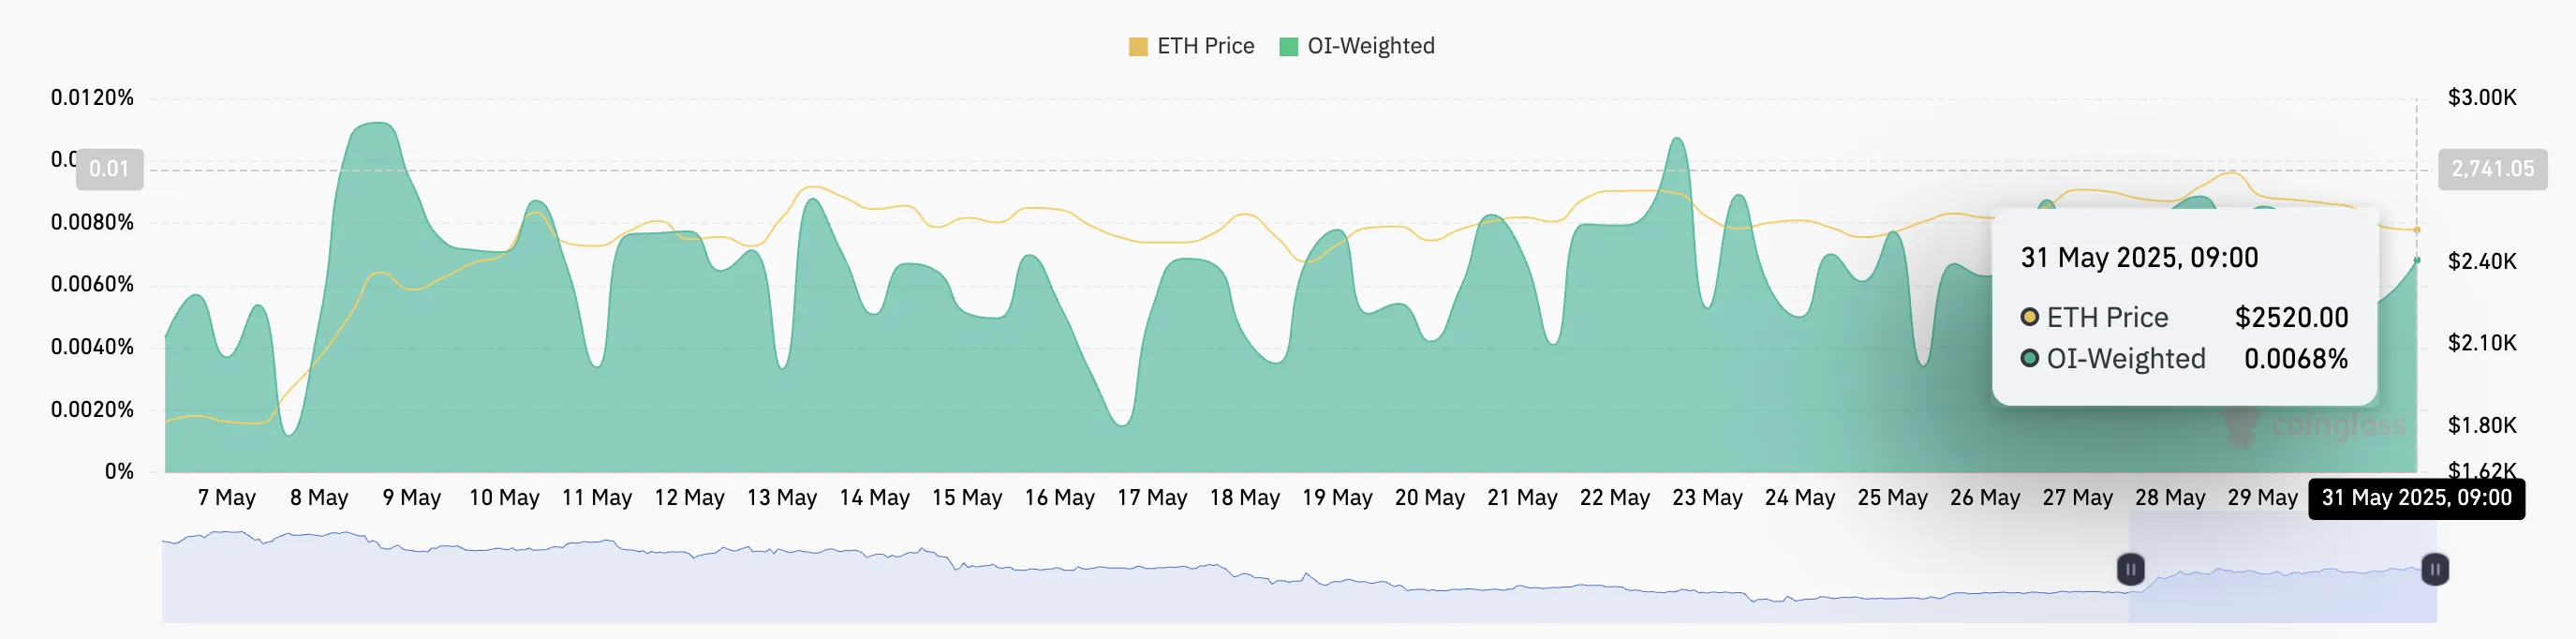Click the green OI-Weighted legend swatch
The height and width of the screenshot is (639, 2576).
point(1289,47)
